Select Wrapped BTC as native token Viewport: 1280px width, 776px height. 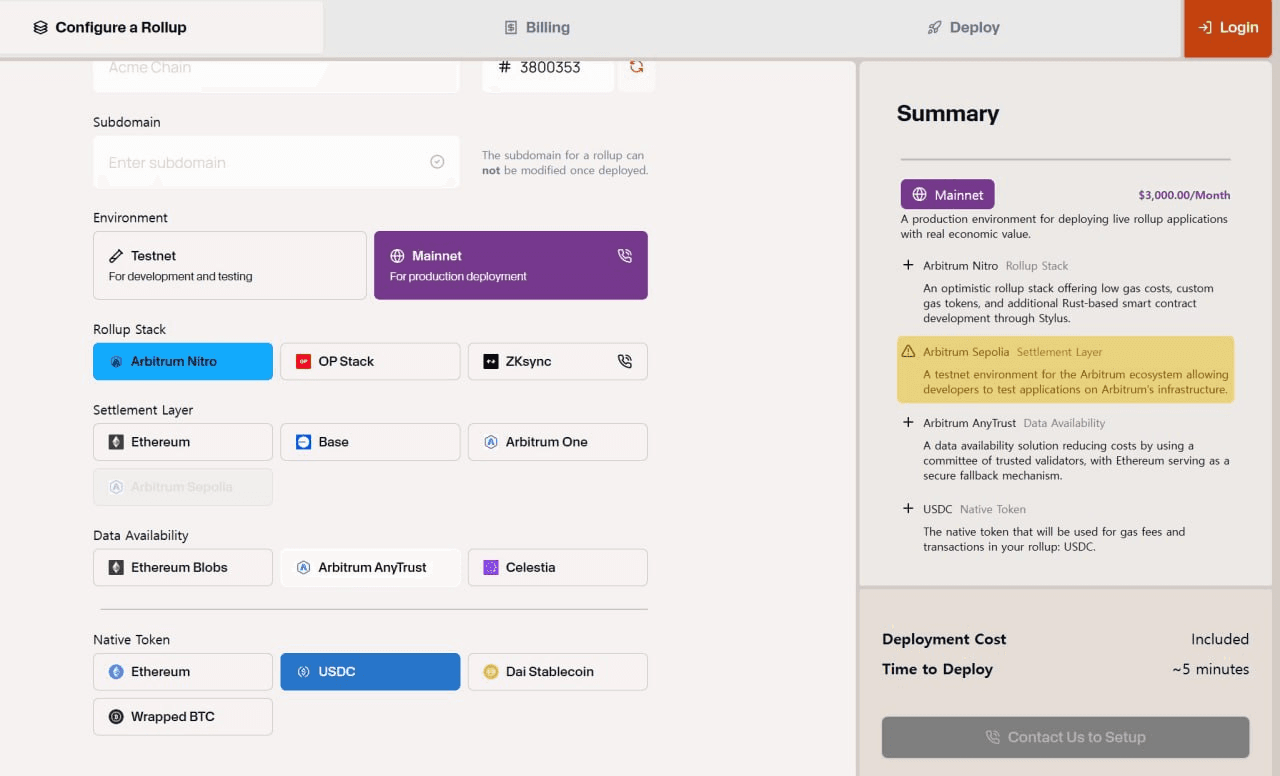click(183, 717)
